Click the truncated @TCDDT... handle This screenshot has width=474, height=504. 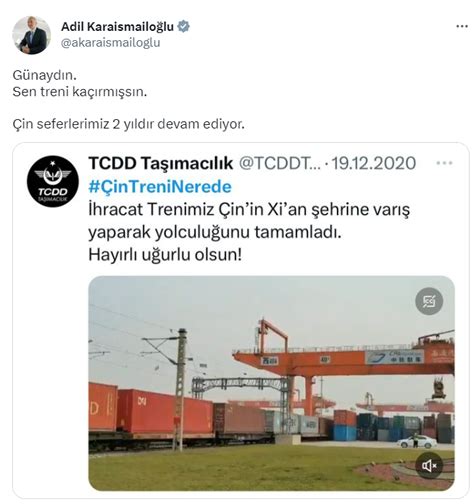click(x=280, y=163)
